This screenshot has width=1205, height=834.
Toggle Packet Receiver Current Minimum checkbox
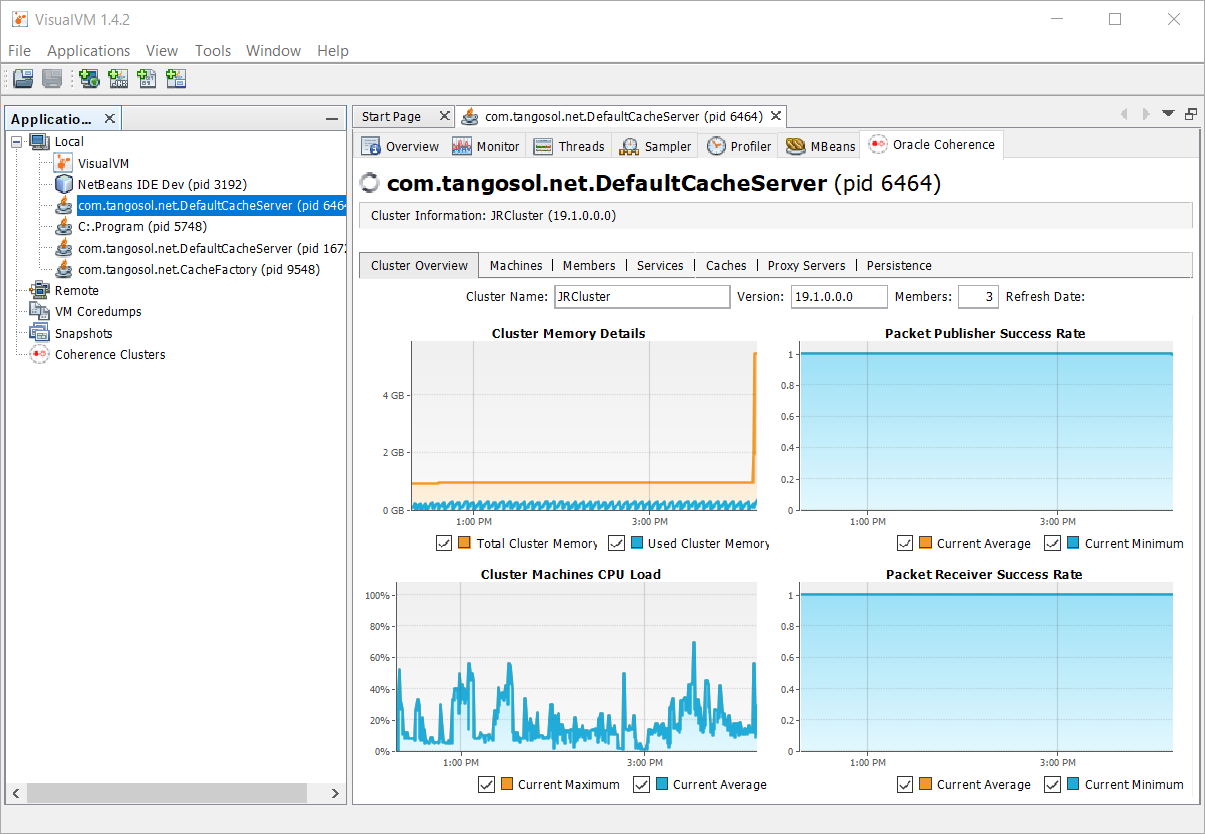1052,784
